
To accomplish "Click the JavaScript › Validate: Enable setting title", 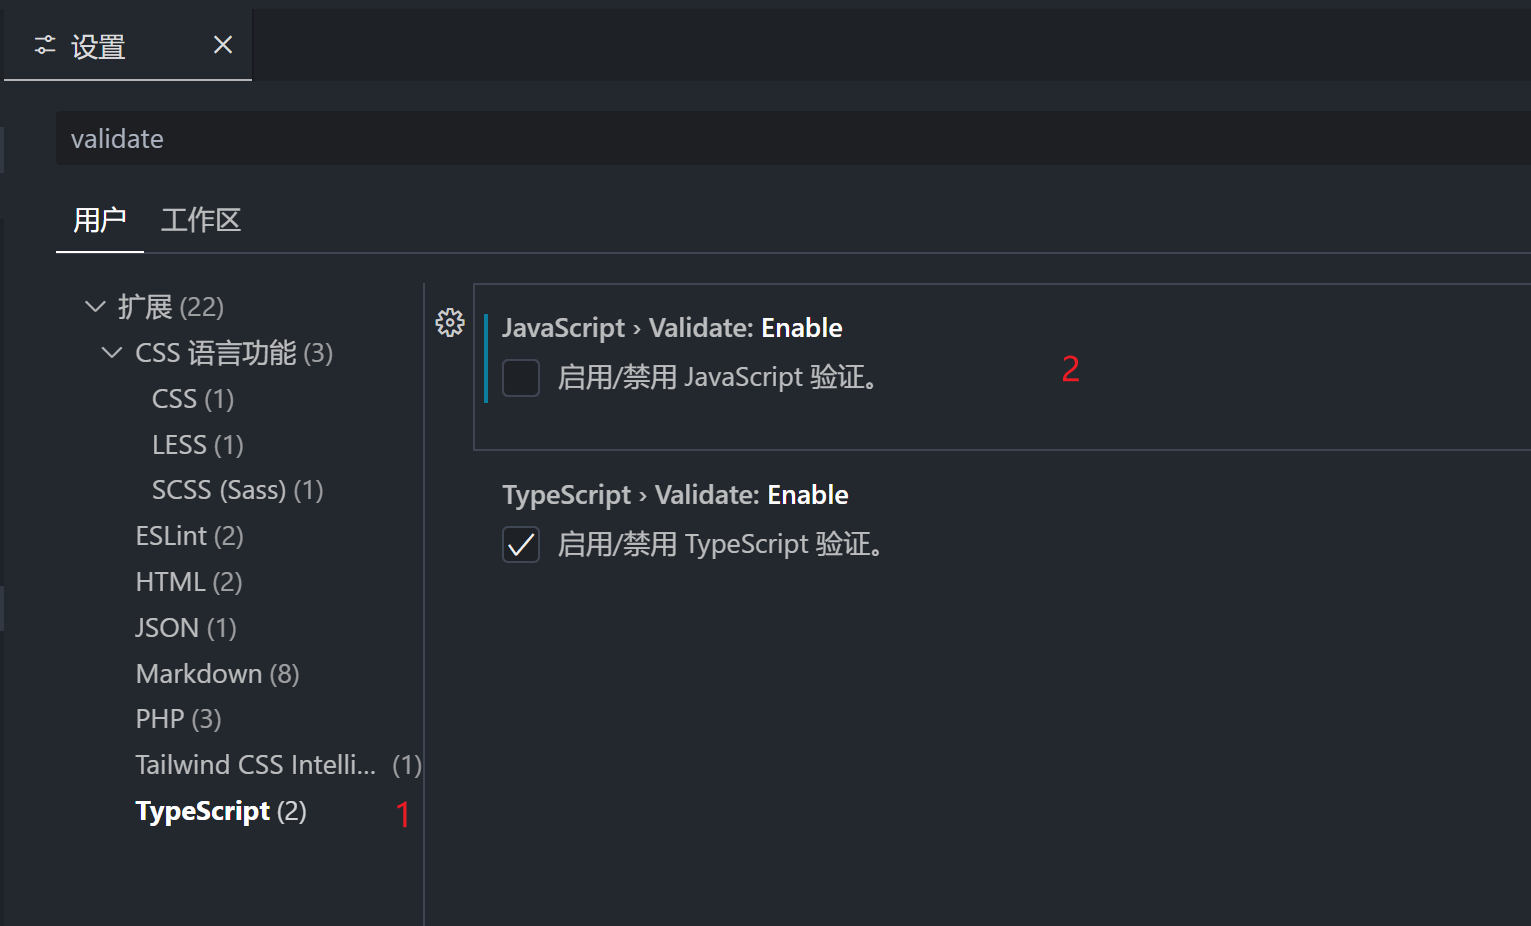I will [x=672, y=328].
